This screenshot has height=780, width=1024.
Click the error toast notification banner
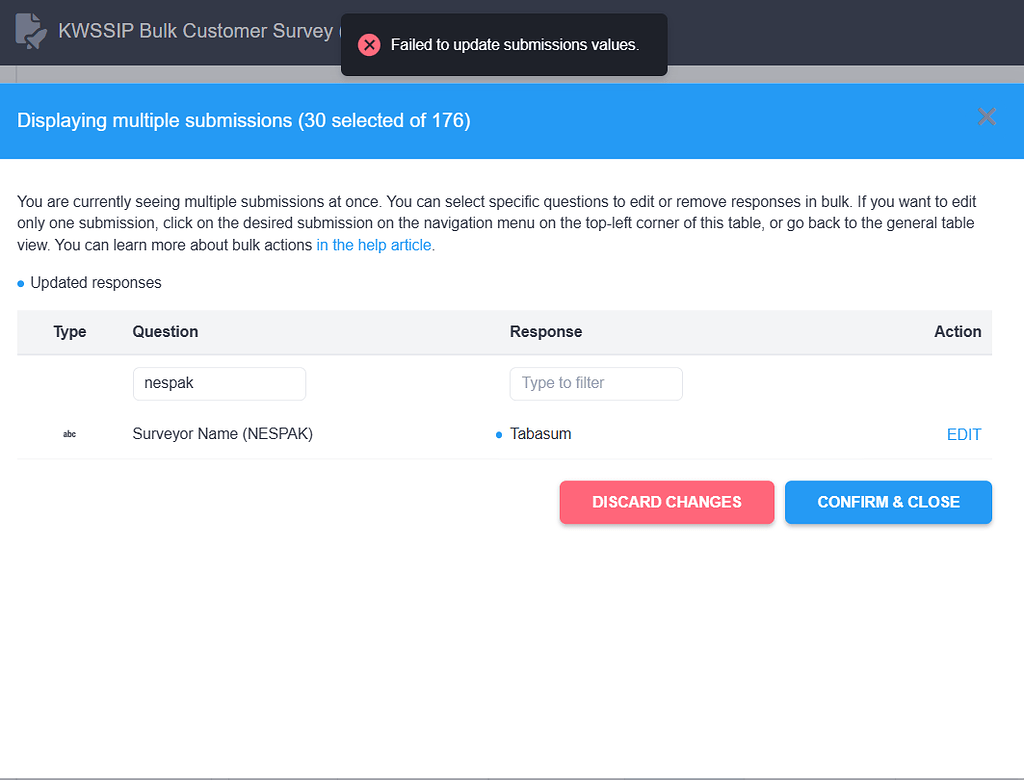(x=504, y=44)
